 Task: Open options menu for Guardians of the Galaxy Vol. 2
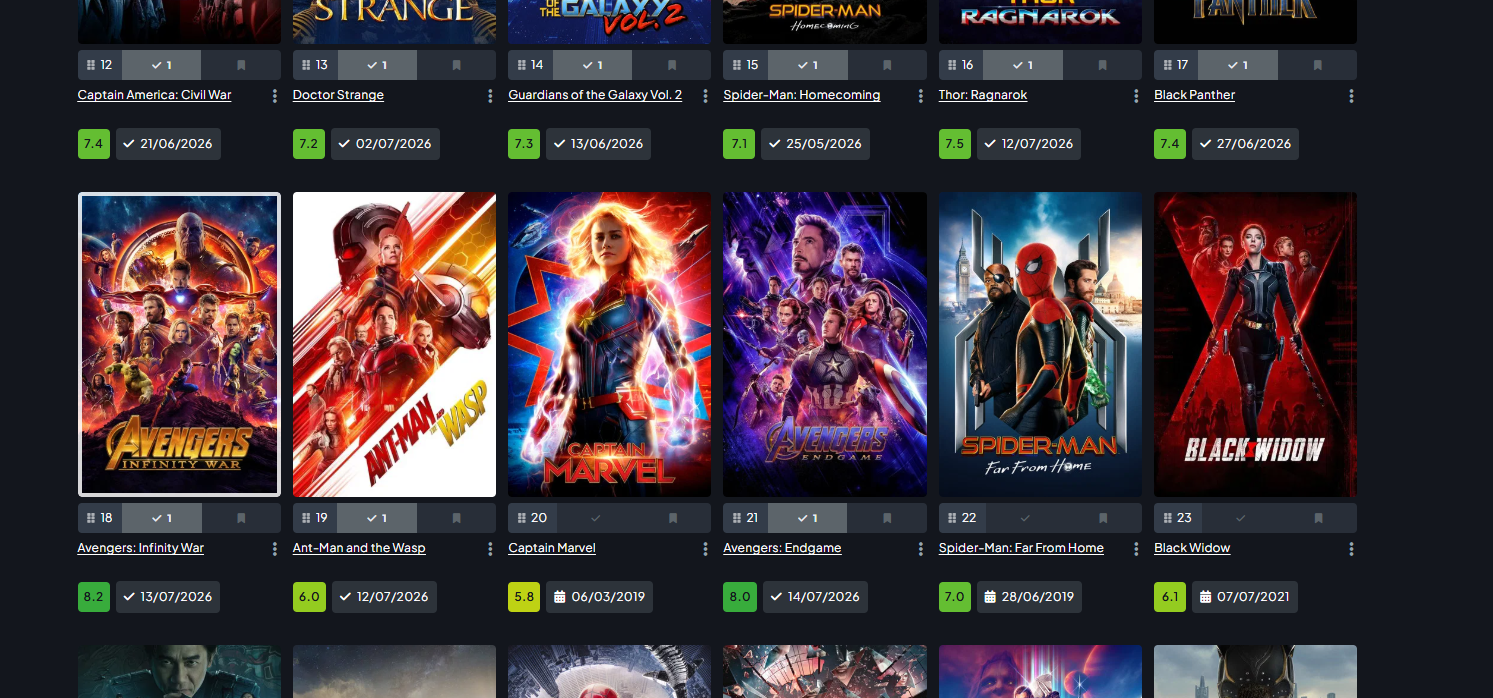pyautogui.click(x=705, y=96)
